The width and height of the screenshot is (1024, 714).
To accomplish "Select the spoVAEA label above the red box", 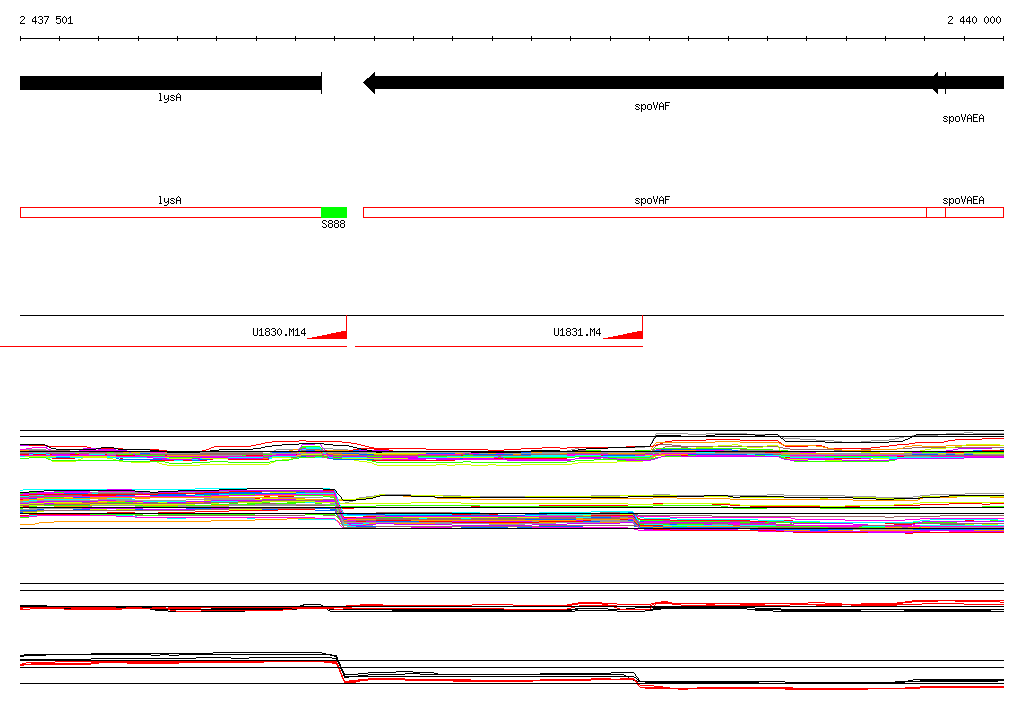I will pos(963,200).
